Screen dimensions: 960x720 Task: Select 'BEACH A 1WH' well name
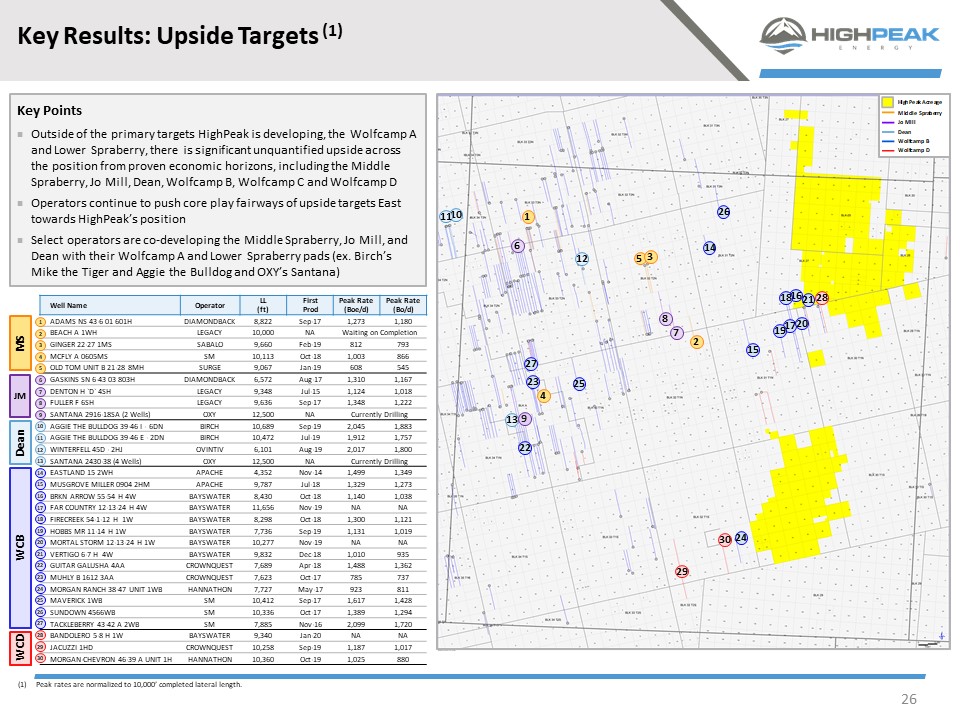[71, 333]
